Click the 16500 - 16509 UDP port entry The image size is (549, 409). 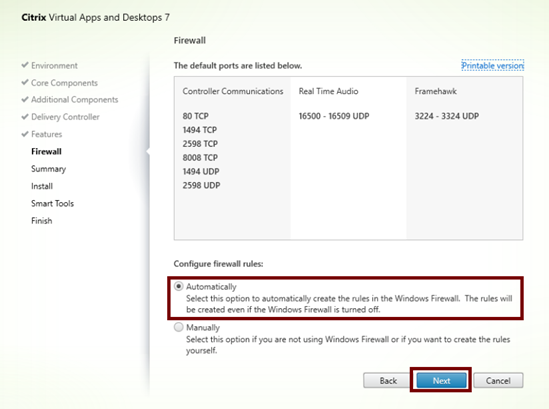click(x=334, y=116)
